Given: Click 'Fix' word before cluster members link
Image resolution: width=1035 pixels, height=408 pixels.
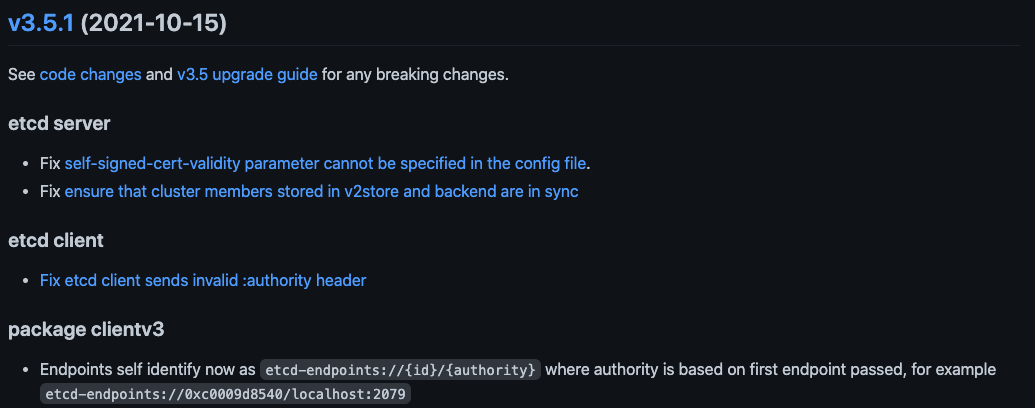Looking at the screenshot, I should [x=50, y=190].
